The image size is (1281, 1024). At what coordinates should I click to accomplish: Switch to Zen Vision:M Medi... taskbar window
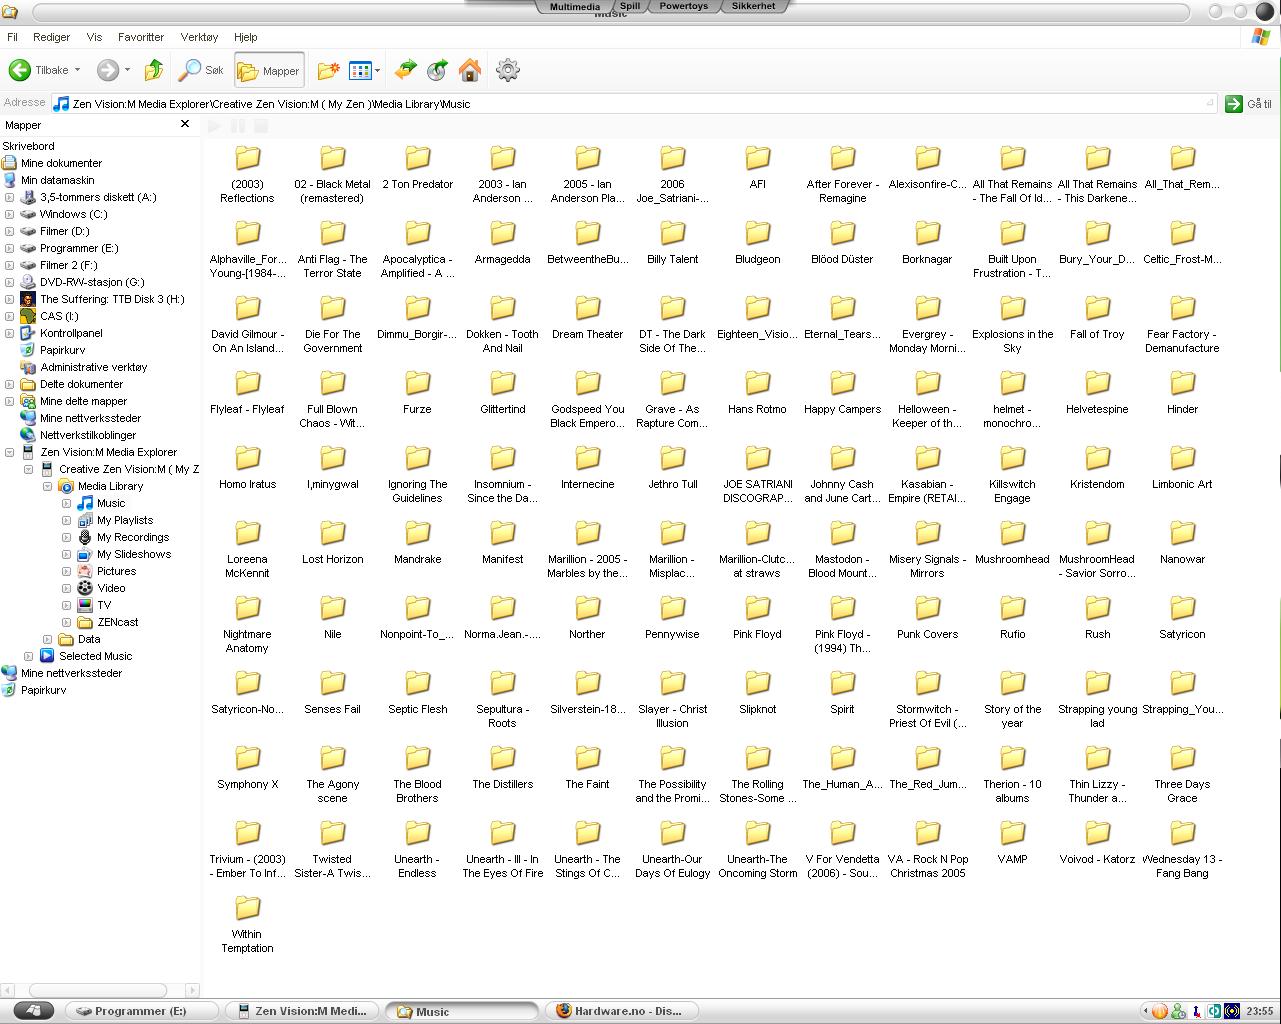click(302, 1011)
